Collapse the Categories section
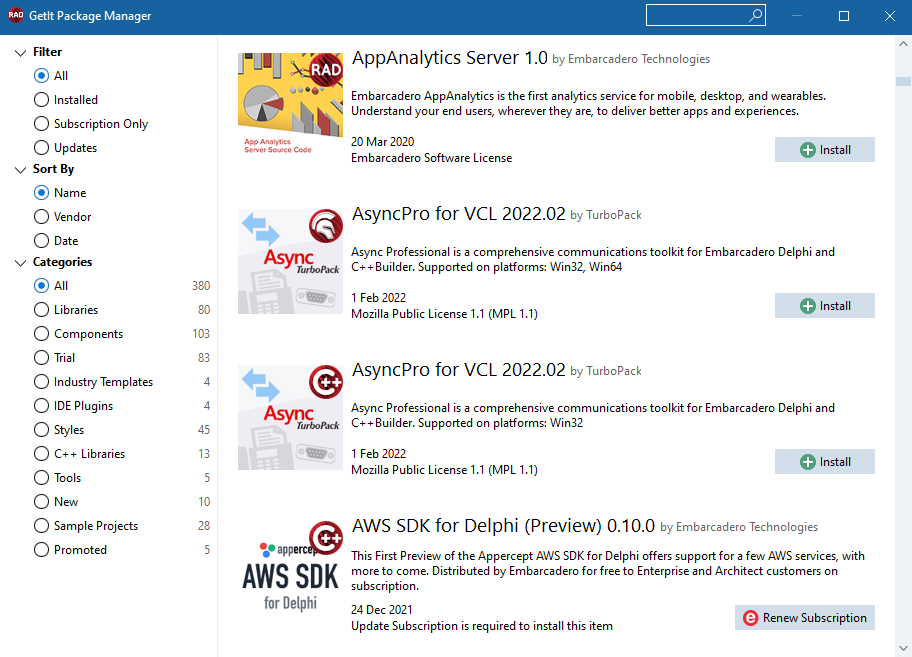The image size is (912, 657). click(20, 263)
